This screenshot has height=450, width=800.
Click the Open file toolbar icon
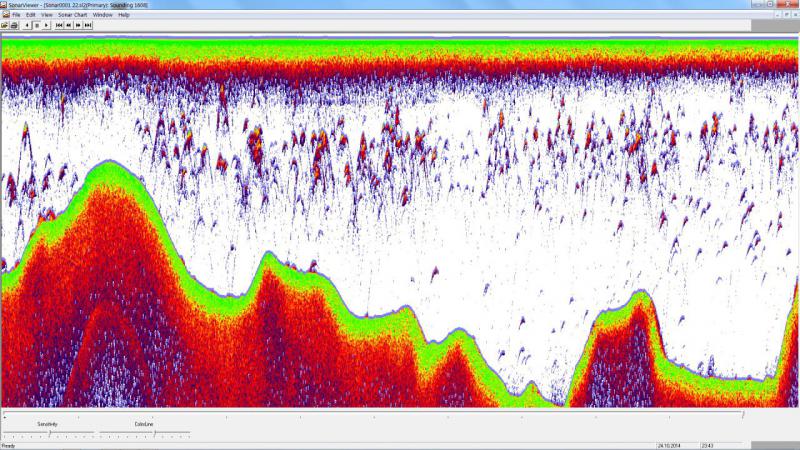coord(5,25)
